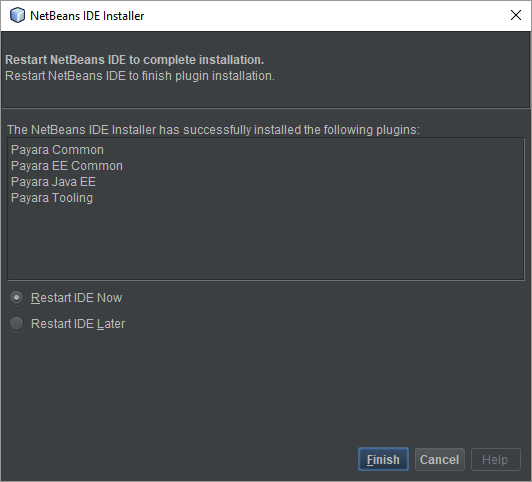Select Payara EE Common entry
Viewport: 532px width, 482px height.
click(x=67, y=166)
